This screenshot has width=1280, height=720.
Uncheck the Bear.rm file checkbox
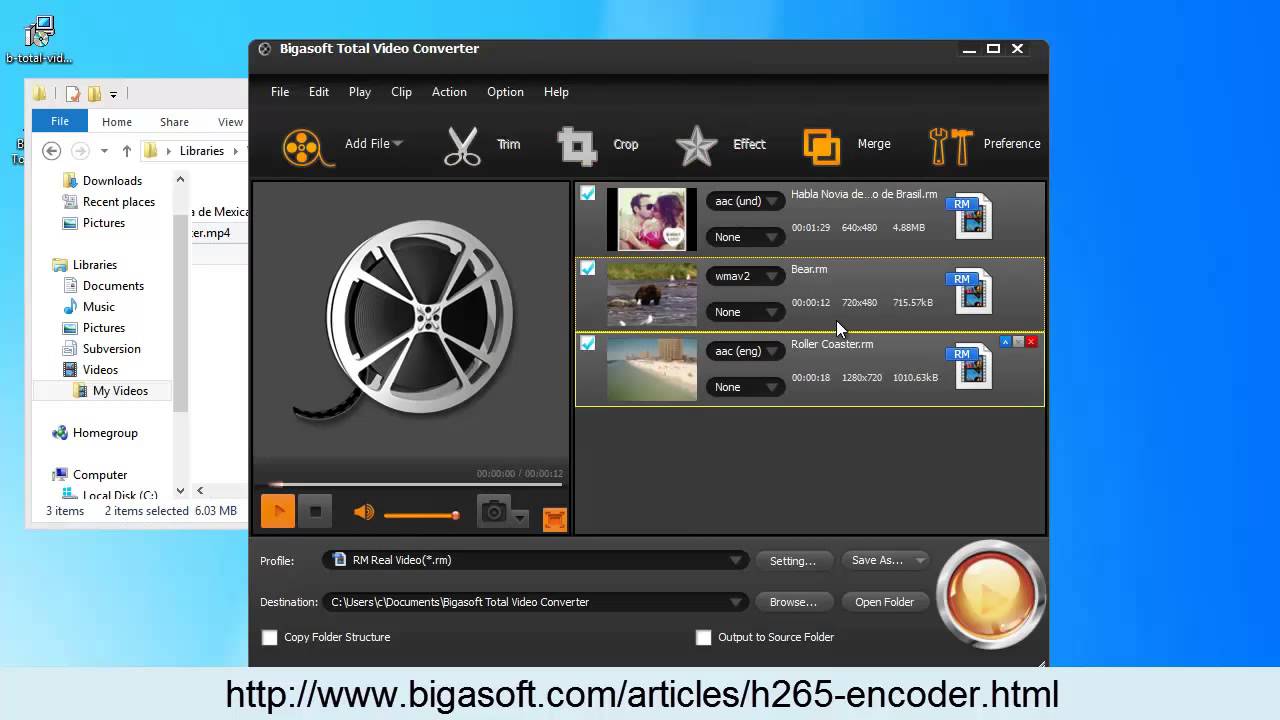pyautogui.click(x=588, y=268)
